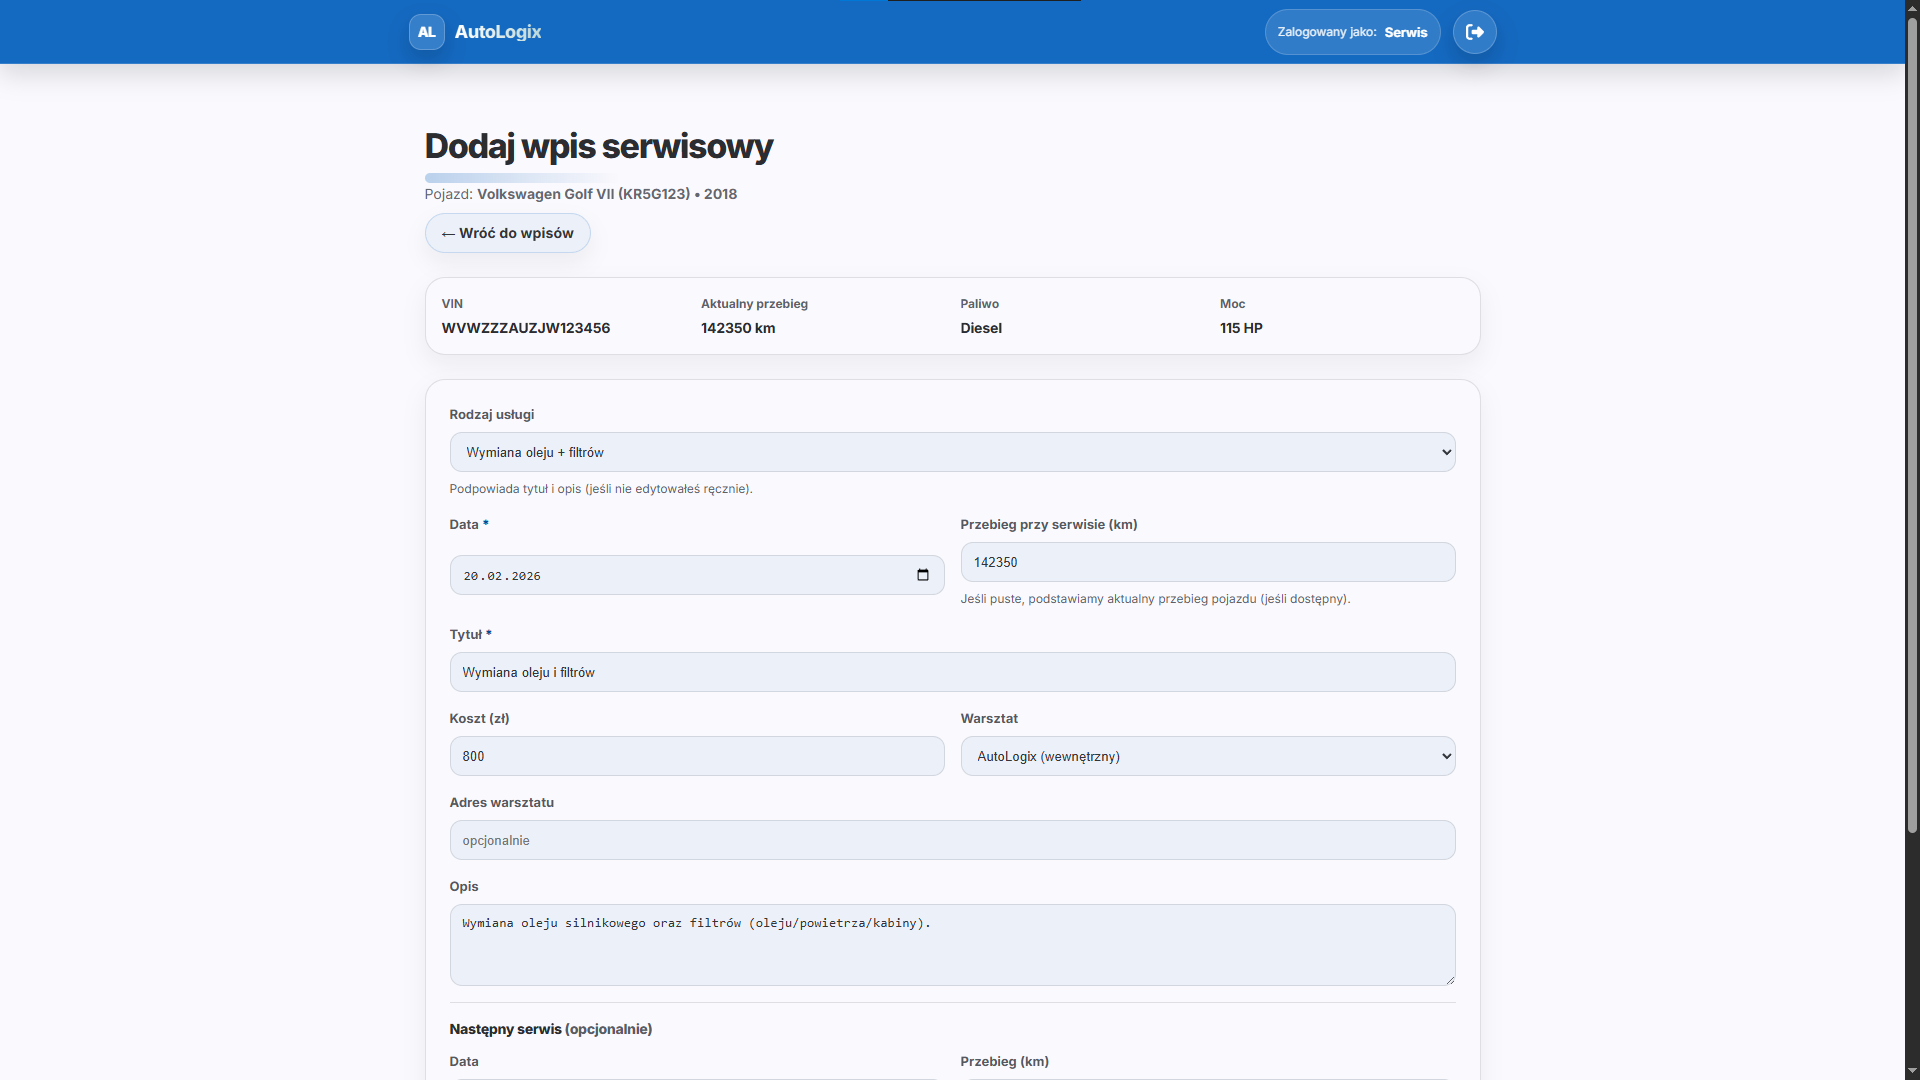Focus the 'Data' date field

697,575
